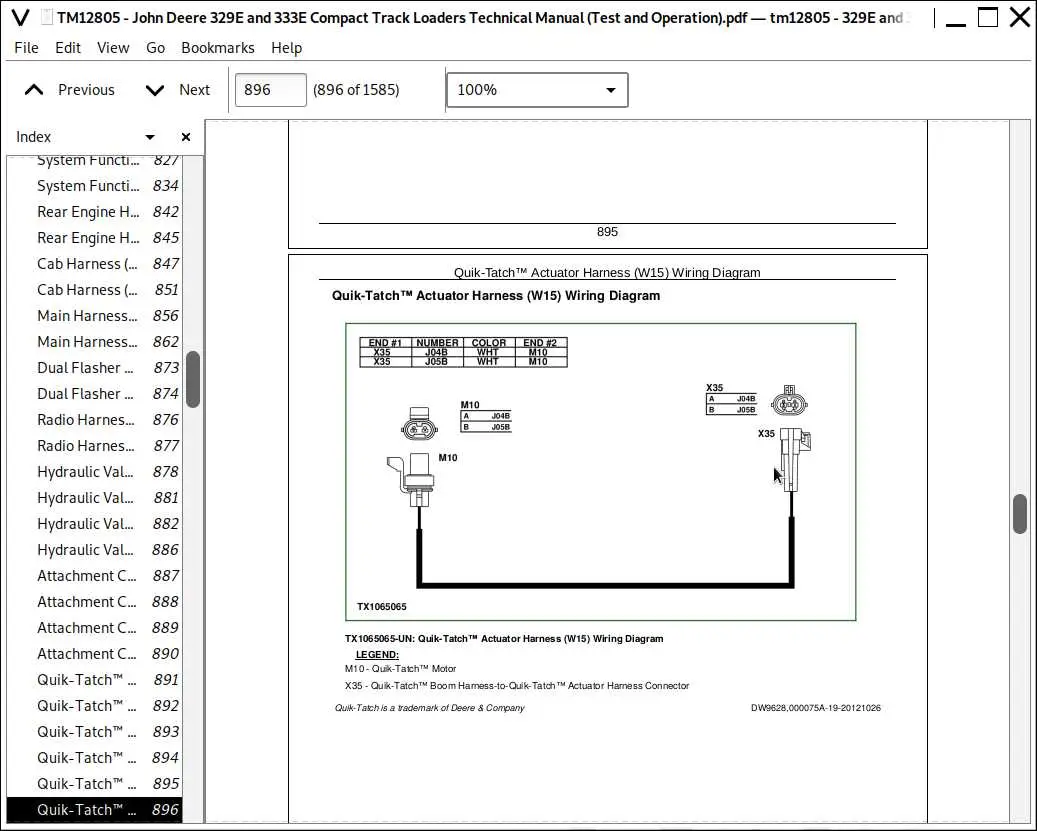Select index entry Hydraulic Val... page 882
This screenshot has width=1037, height=831.
point(94,524)
